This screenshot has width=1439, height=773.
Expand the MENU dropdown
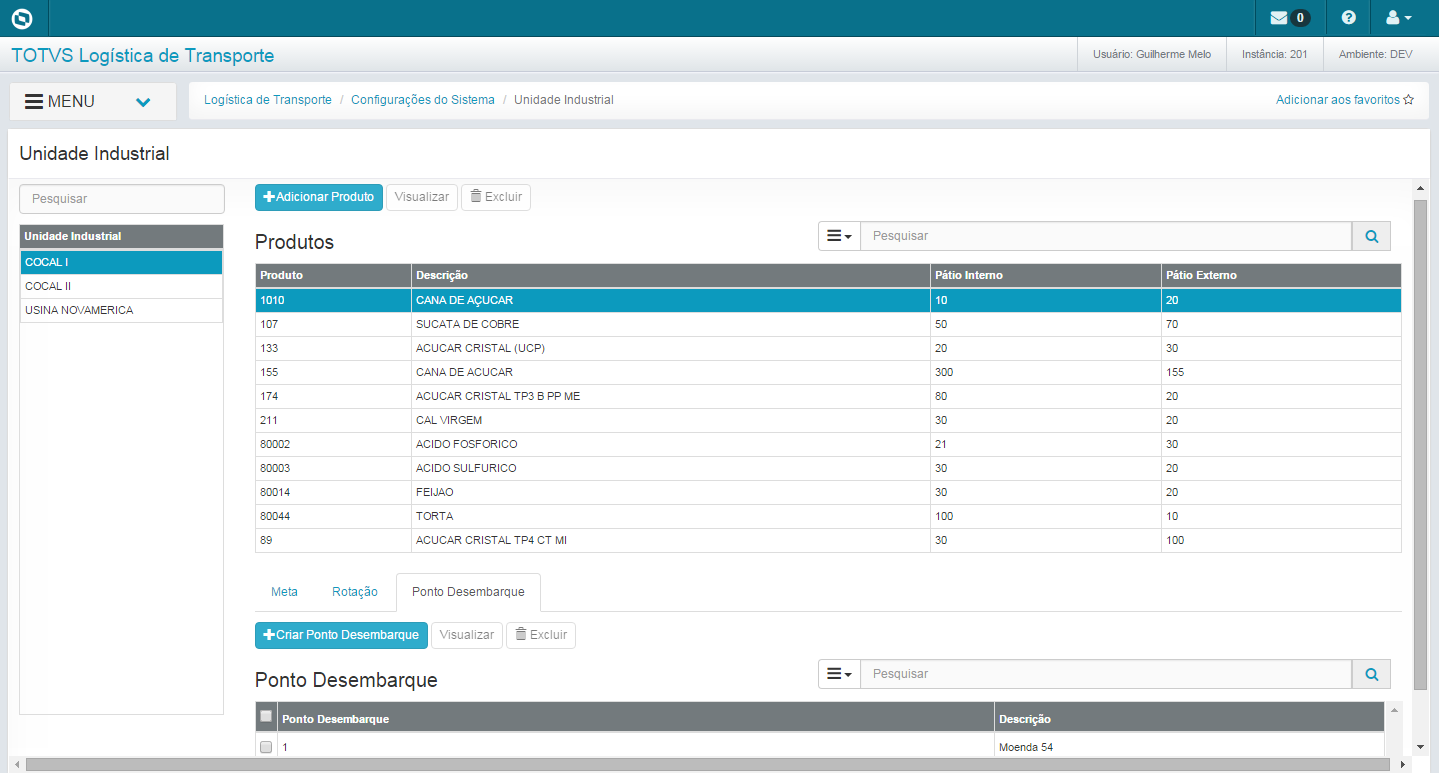[93, 102]
